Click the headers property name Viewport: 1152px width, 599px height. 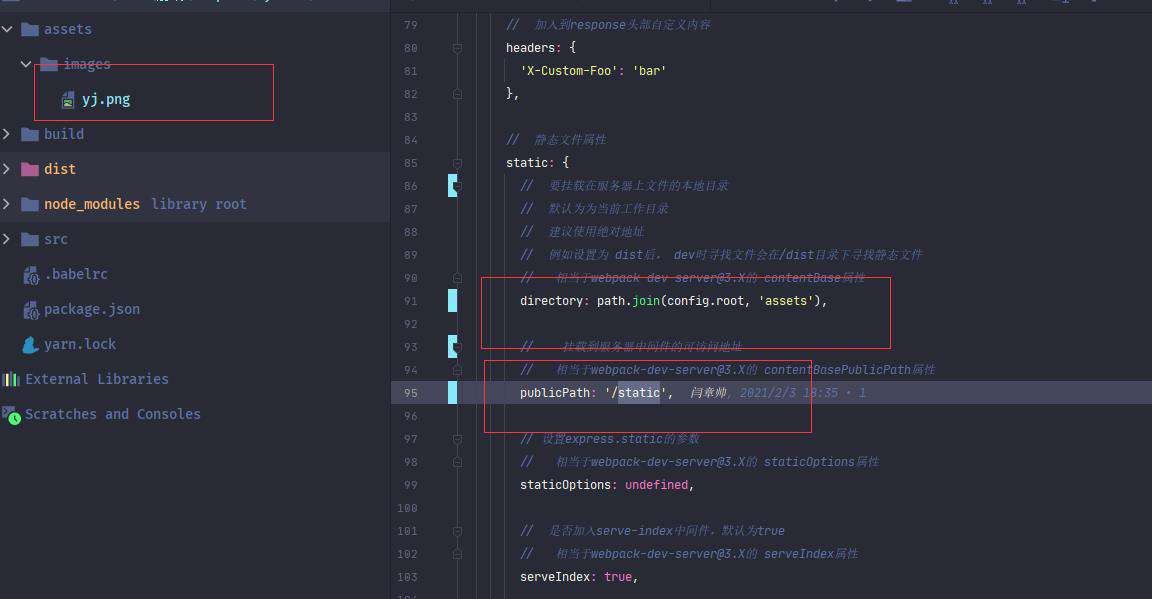click(530, 48)
